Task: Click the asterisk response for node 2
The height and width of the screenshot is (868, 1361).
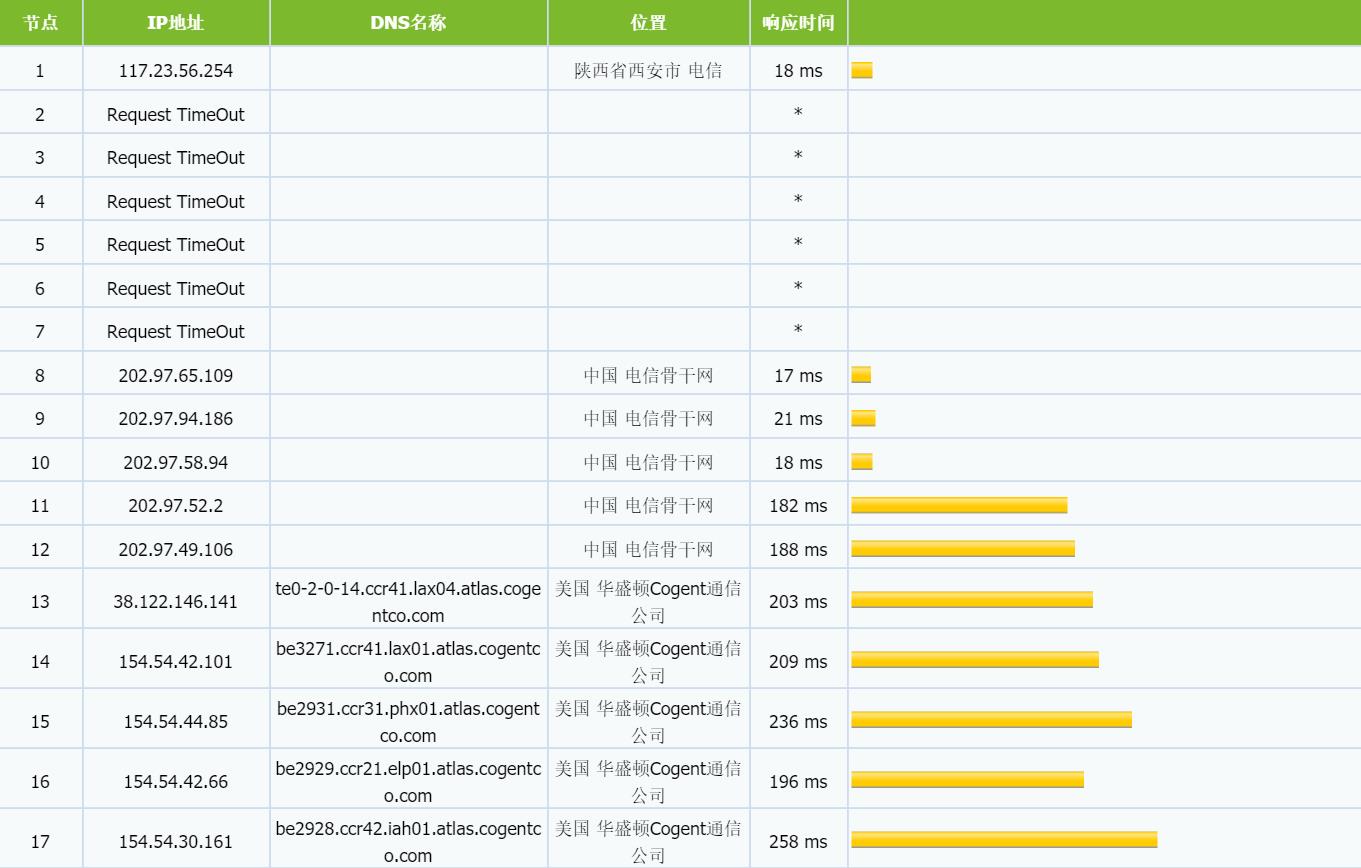Action: click(x=798, y=114)
